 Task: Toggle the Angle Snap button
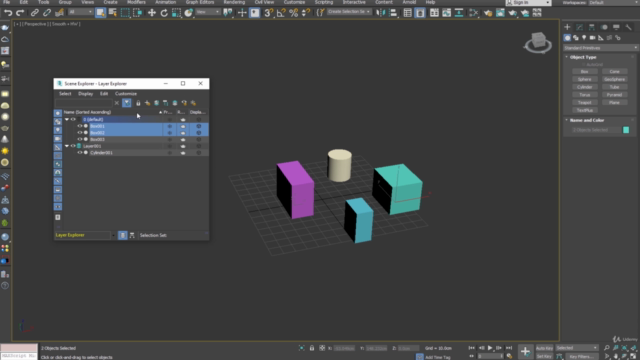tap(280, 13)
